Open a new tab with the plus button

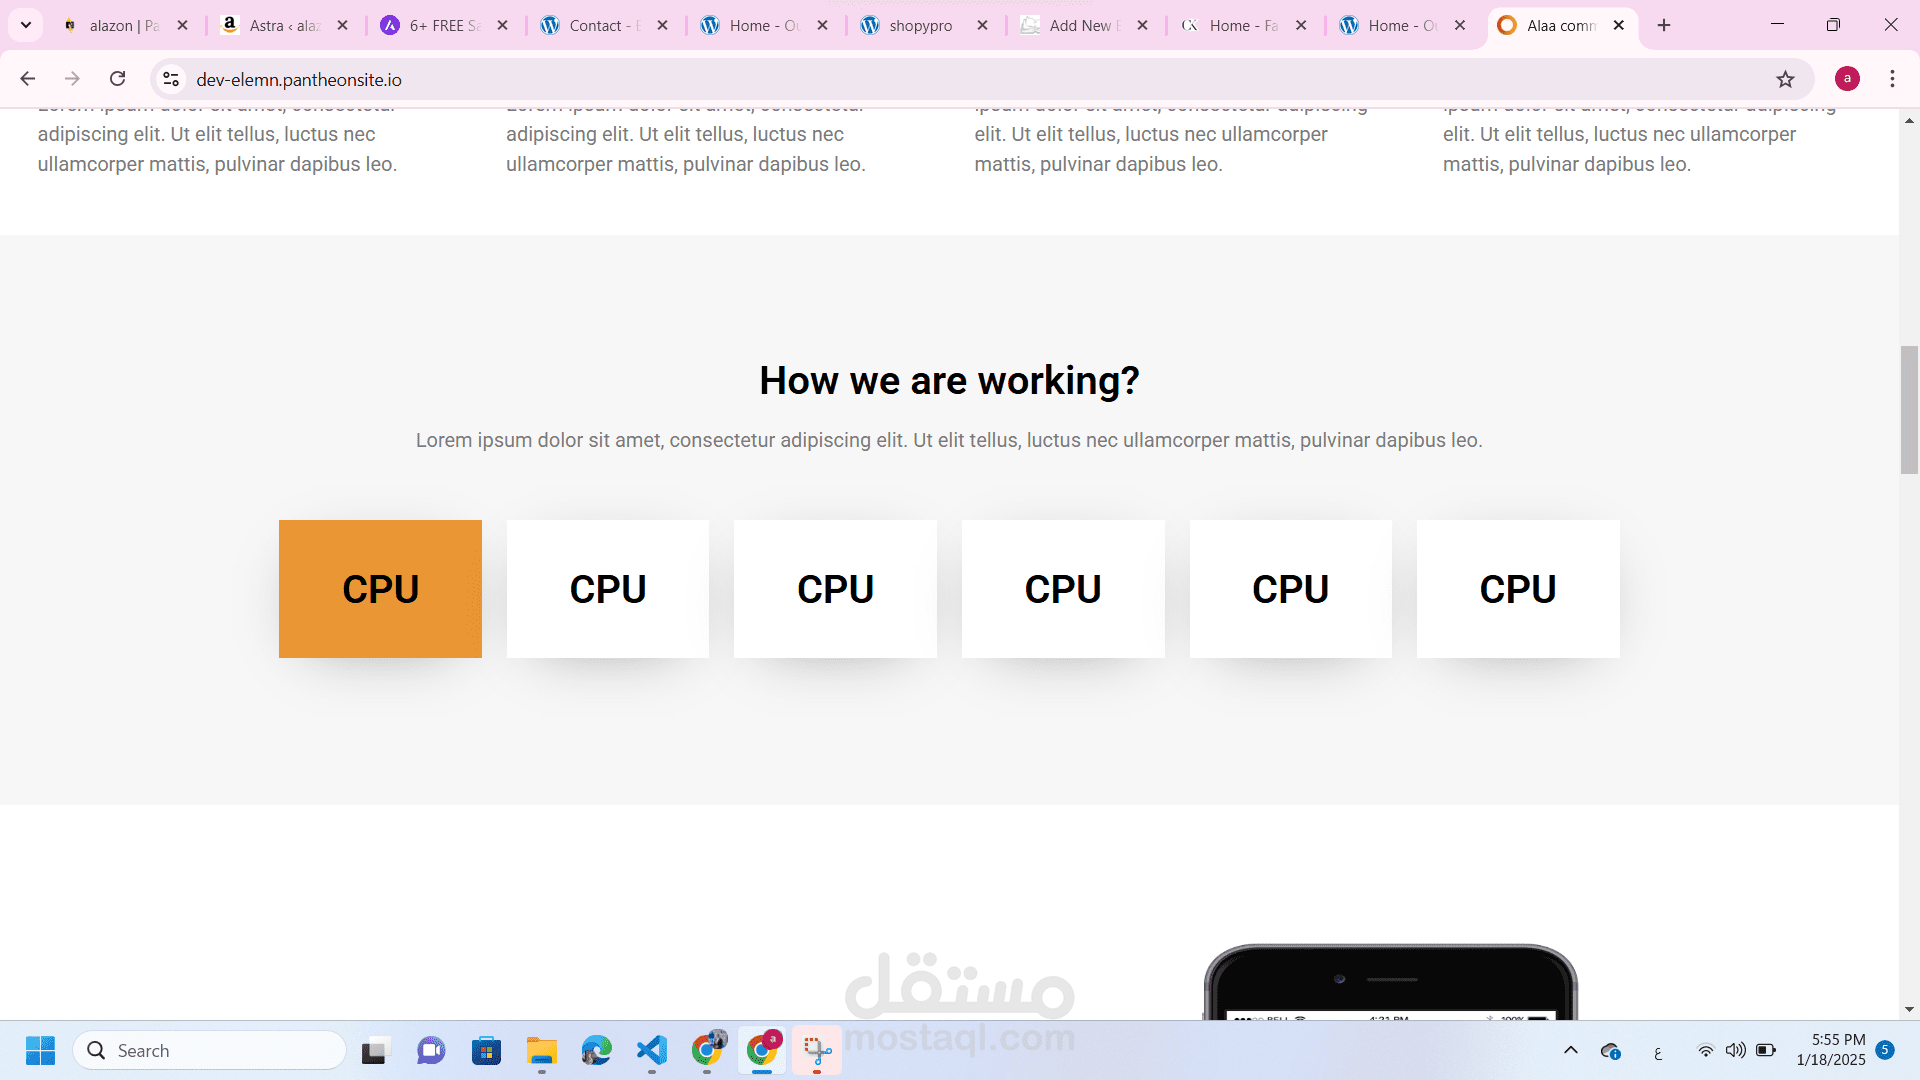1664,25
